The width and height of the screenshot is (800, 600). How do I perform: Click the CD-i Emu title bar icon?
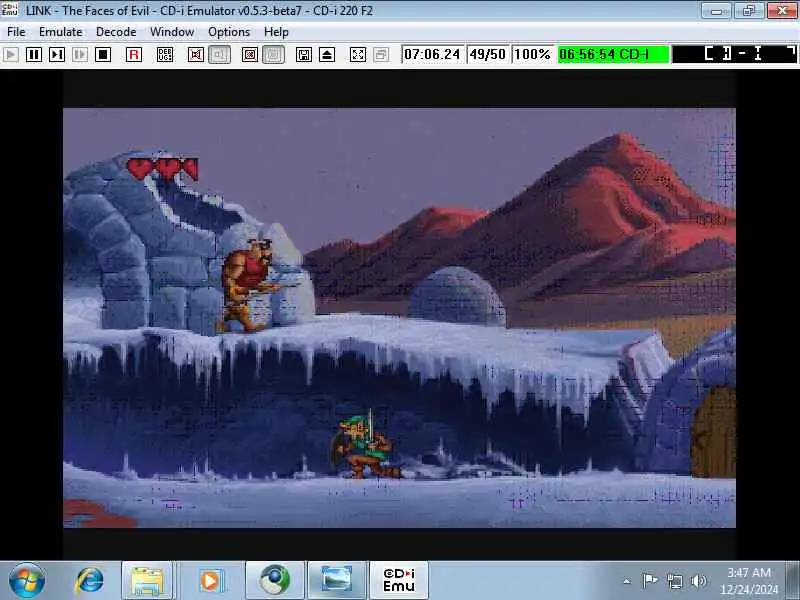(10, 9)
